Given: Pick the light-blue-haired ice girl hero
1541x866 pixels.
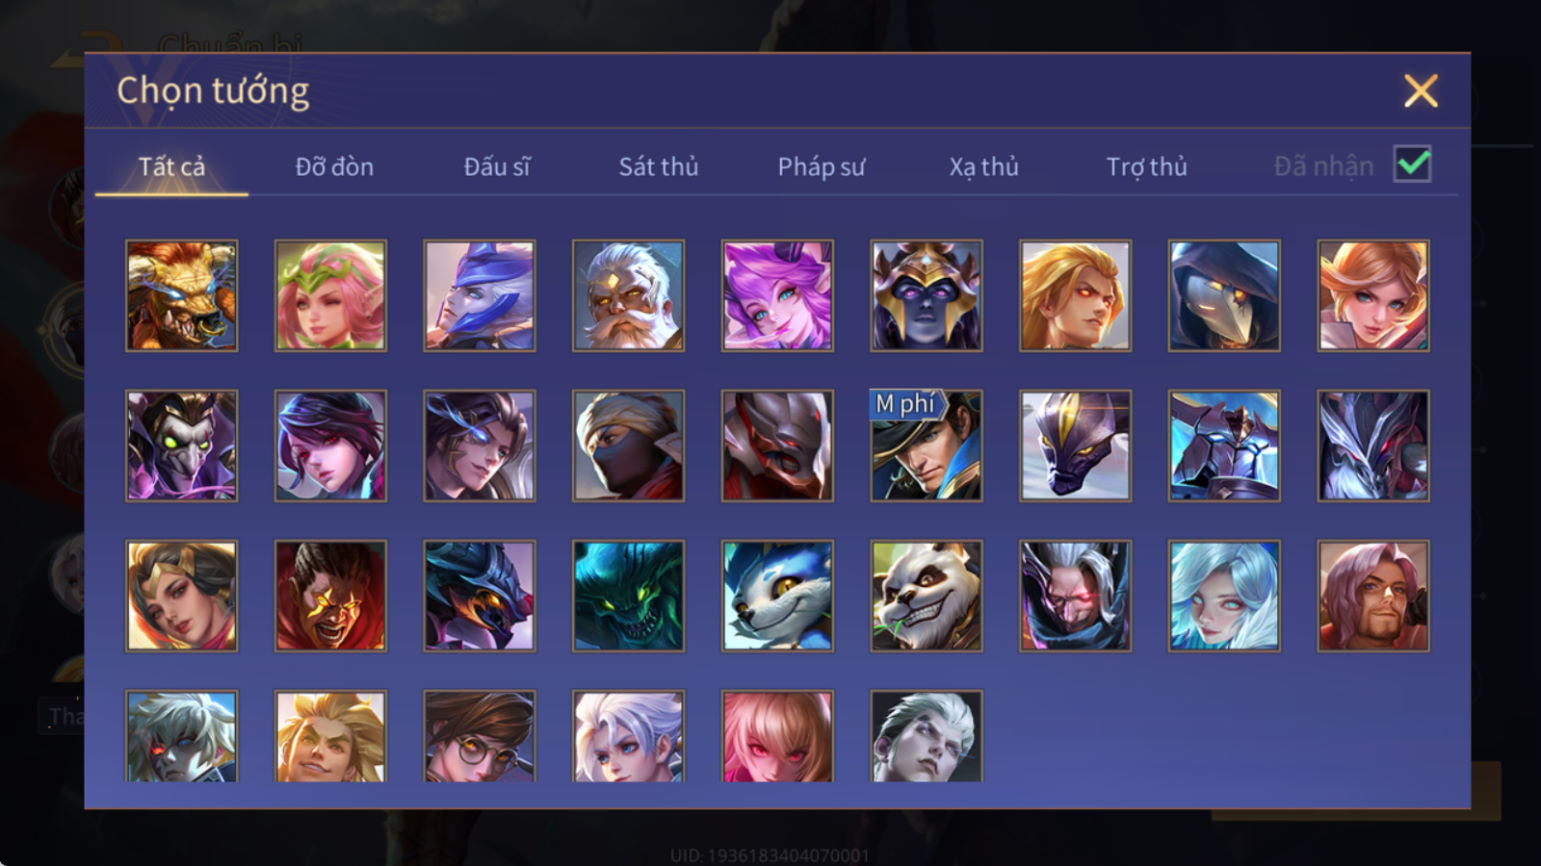Looking at the screenshot, I should pos(1224,596).
